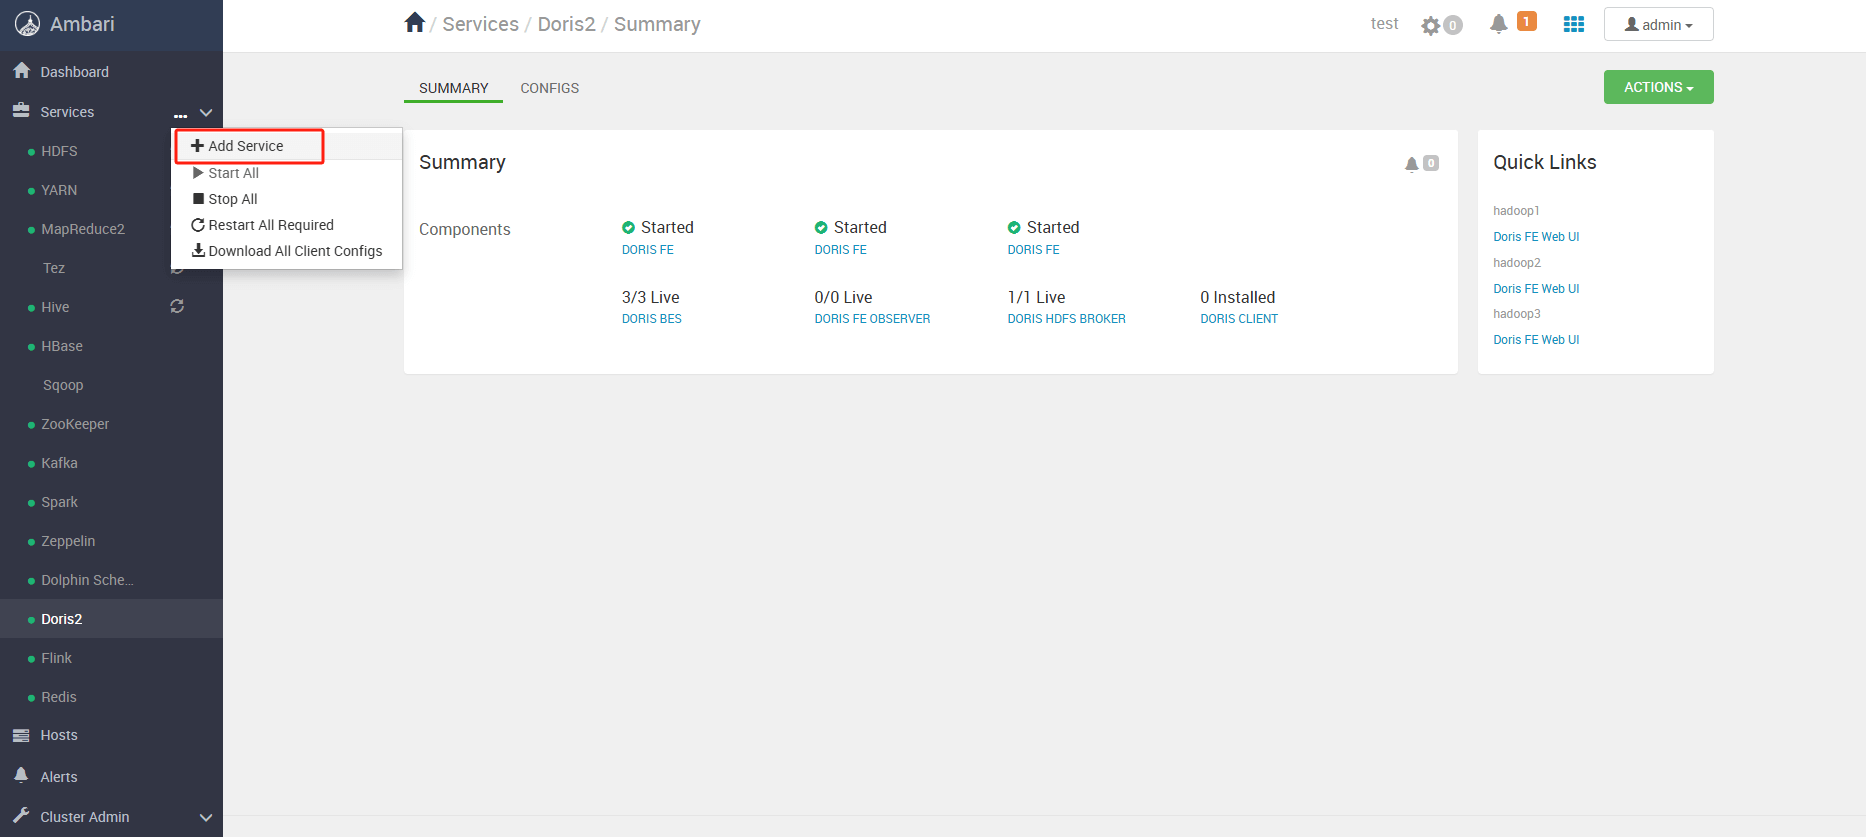Select Add Service from the menu
The width and height of the screenshot is (1866, 837).
coord(246,146)
